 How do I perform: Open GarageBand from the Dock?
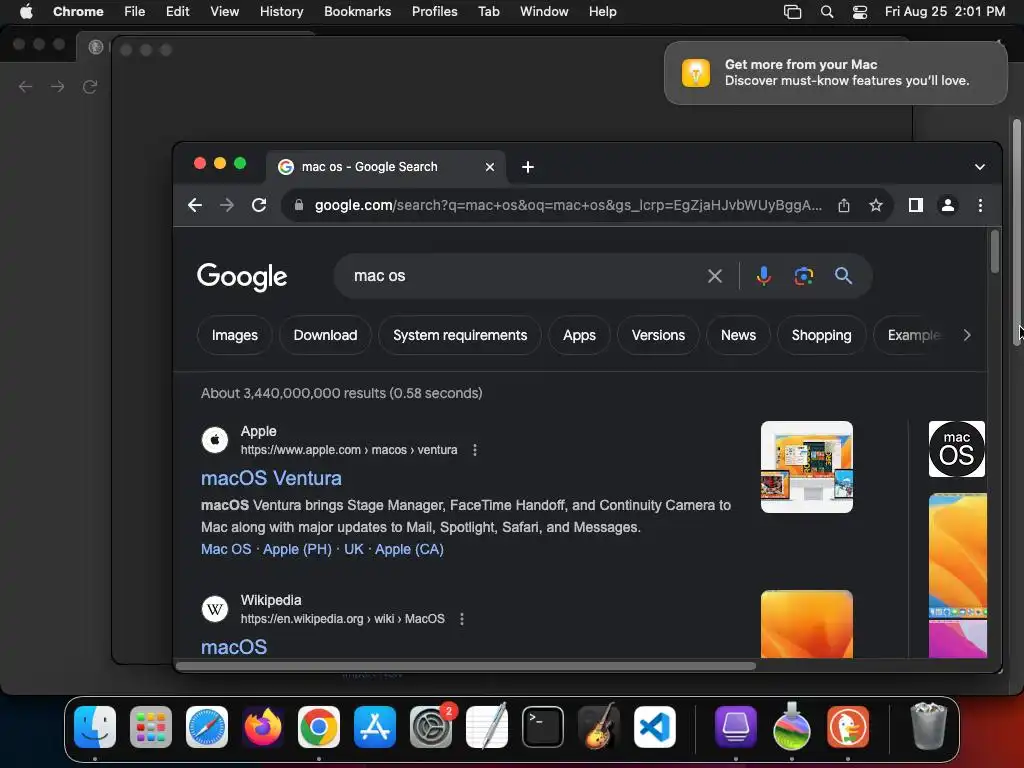point(599,727)
